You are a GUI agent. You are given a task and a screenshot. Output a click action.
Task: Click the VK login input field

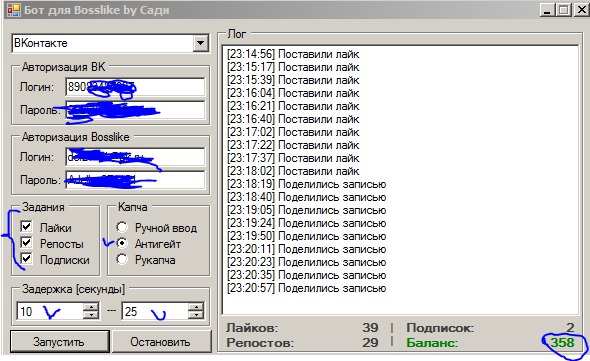pos(135,87)
